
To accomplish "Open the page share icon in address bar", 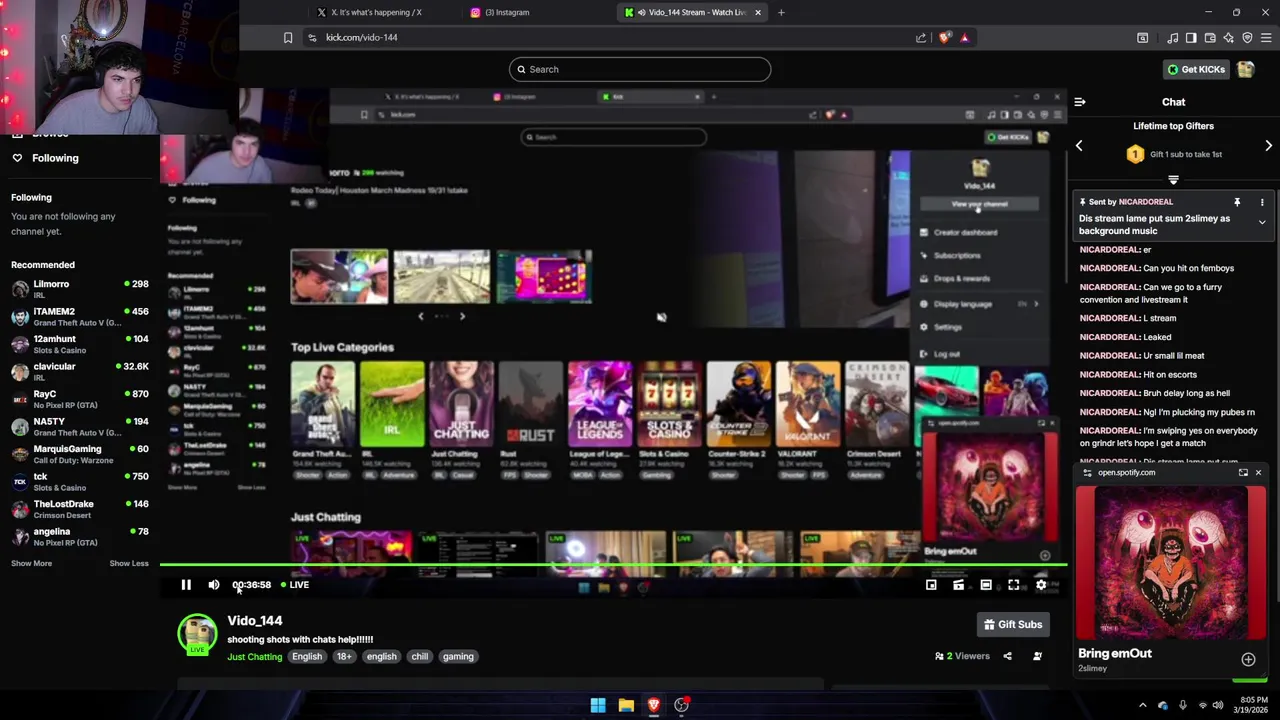I will pyautogui.click(x=921, y=38).
